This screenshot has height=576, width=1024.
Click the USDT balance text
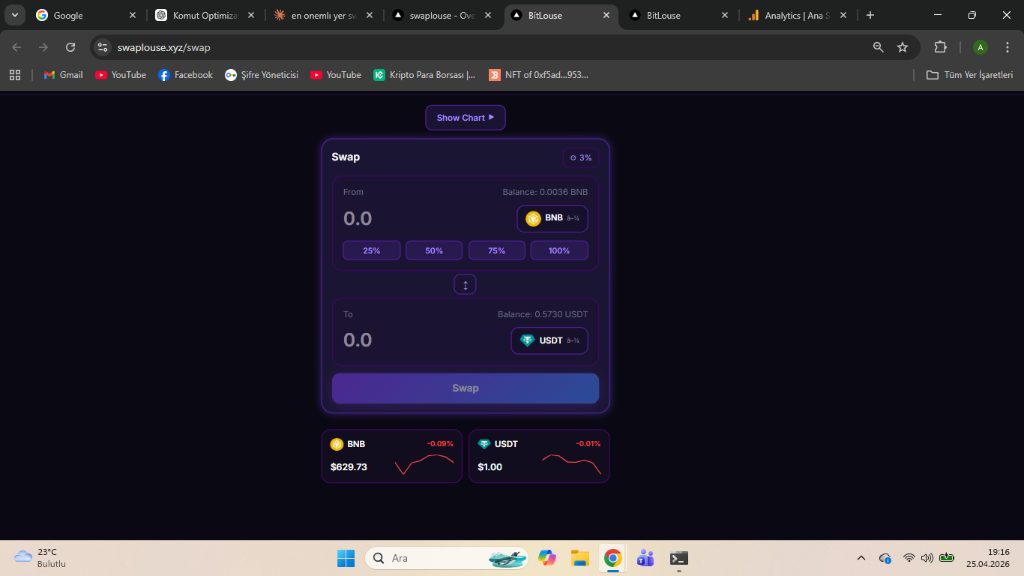542,314
